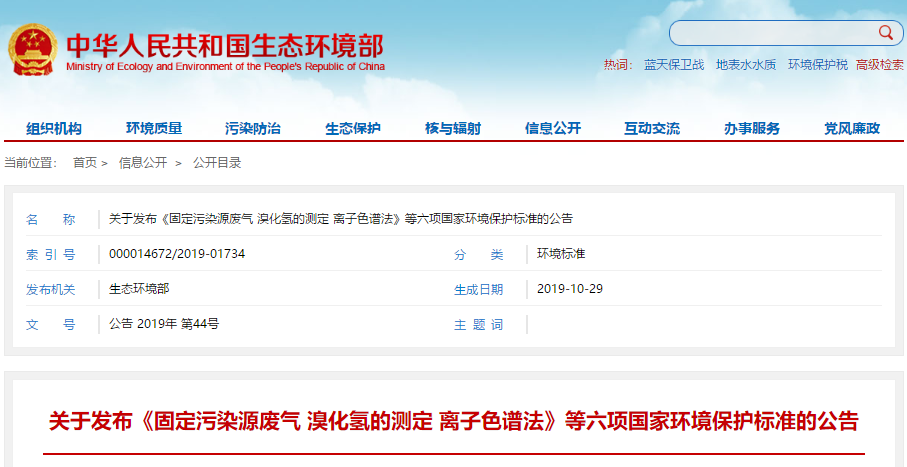Viewport: 907px width, 467px height.
Task: Click the date 2019-10-29
Action: 570,288
